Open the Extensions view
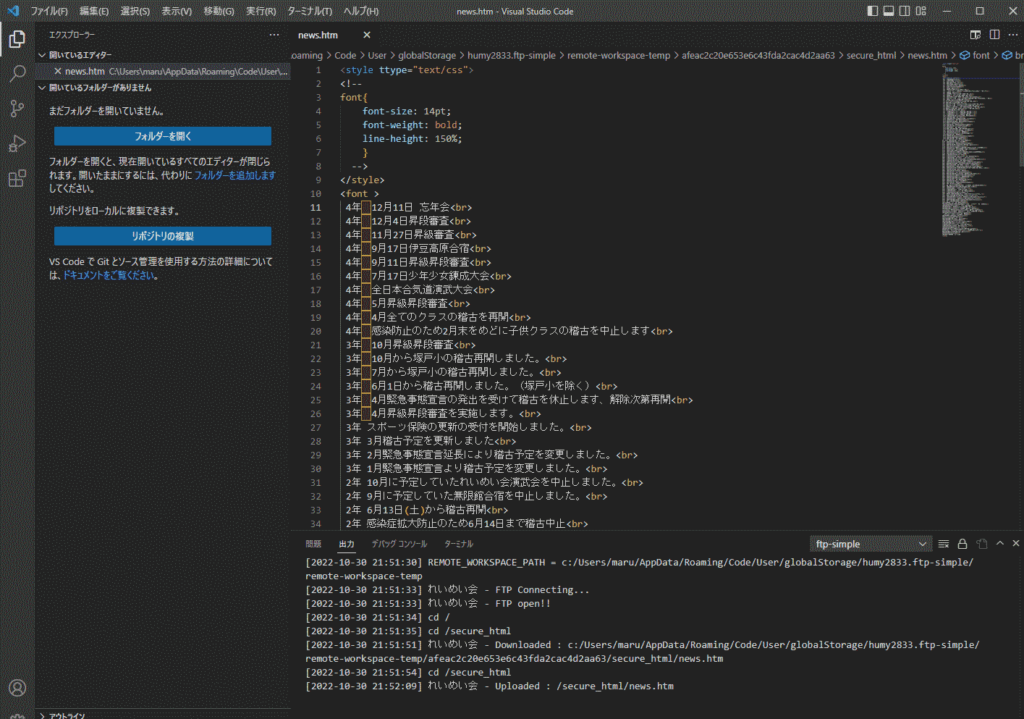This screenshot has width=1024, height=719. [x=17, y=179]
